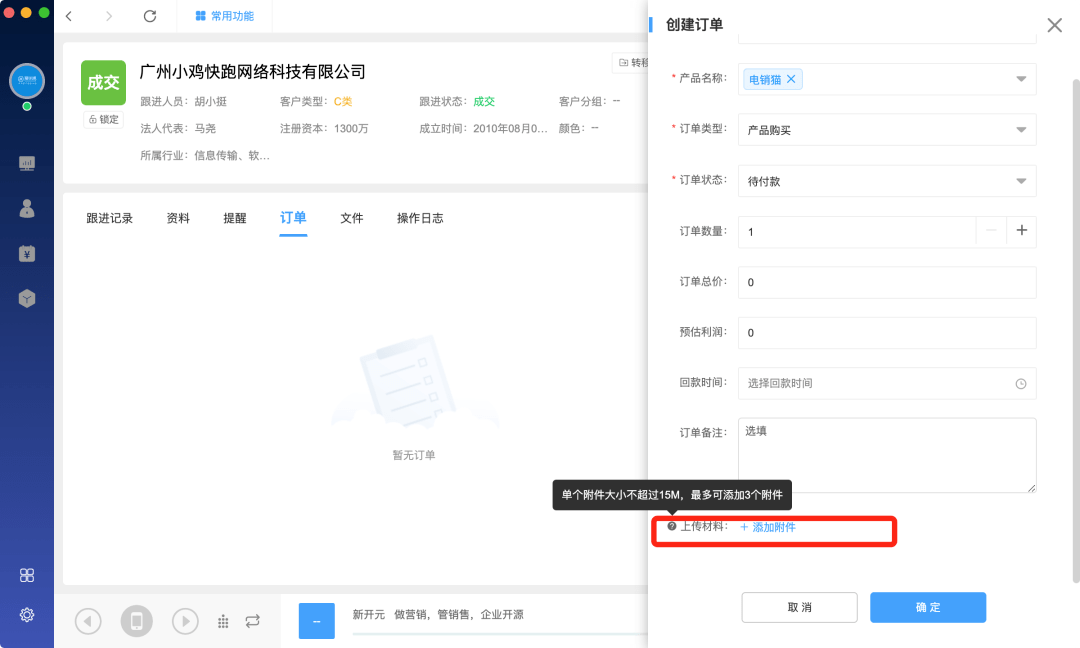Viewport: 1080px width, 648px height.
Task: Click the previous call circle button
Action: [88, 621]
